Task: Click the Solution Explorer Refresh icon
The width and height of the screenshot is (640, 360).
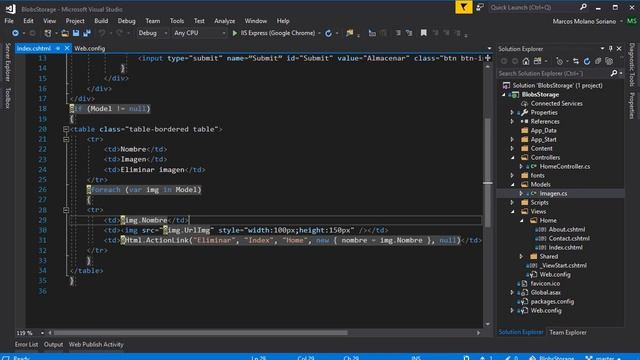Action: pyautogui.click(x=587, y=61)
